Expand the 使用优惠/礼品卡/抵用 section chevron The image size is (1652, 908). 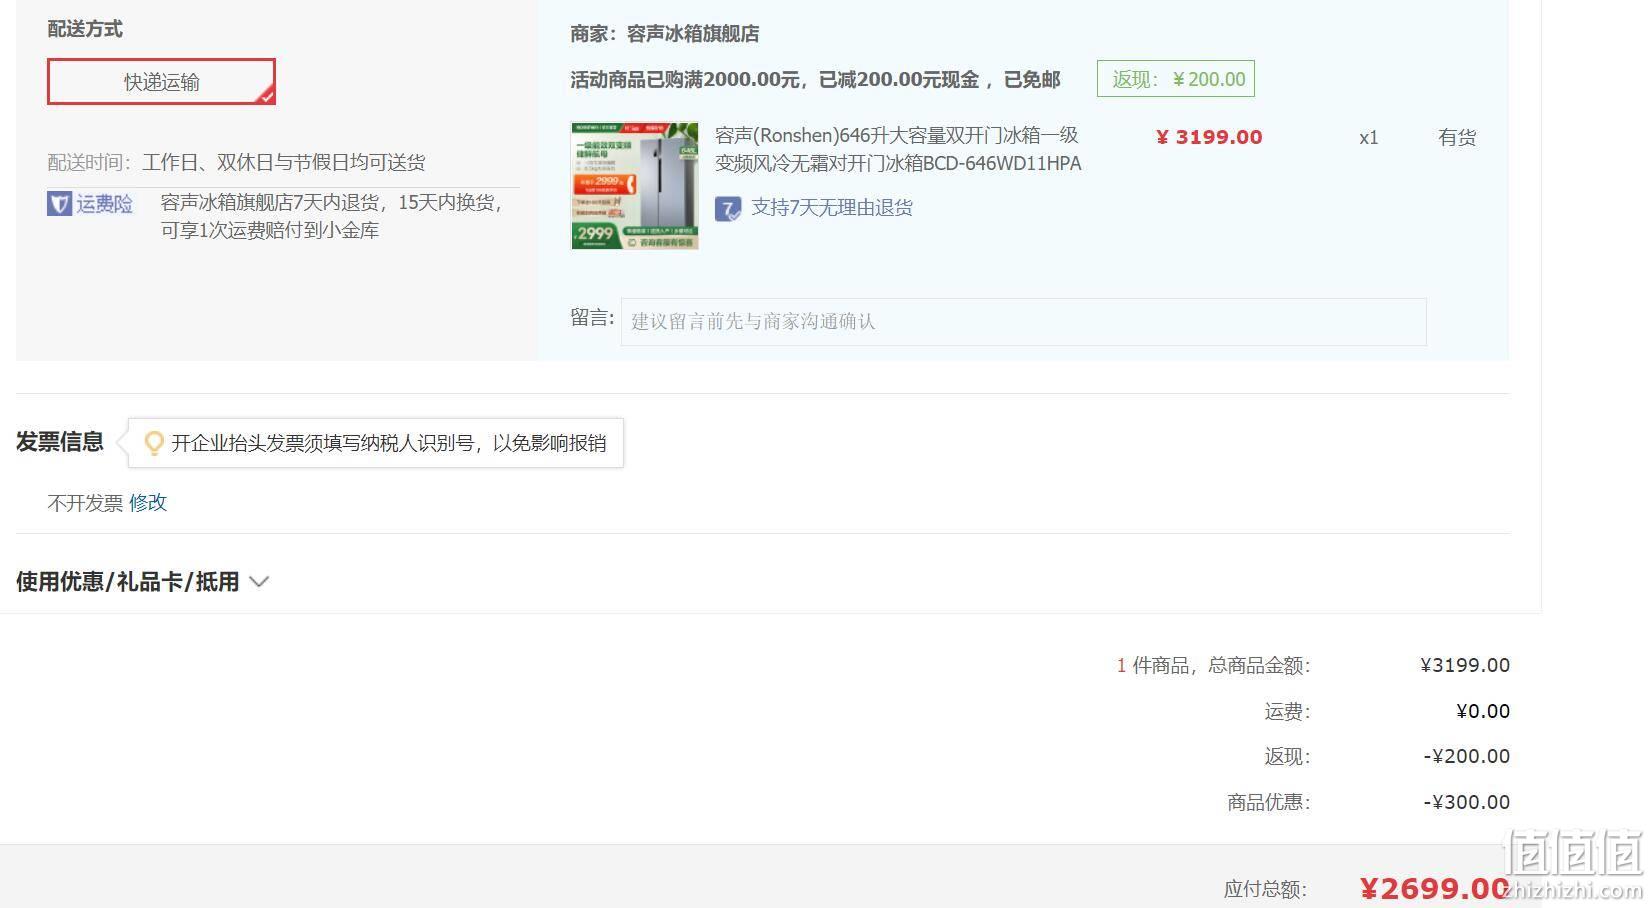point(259,582)
